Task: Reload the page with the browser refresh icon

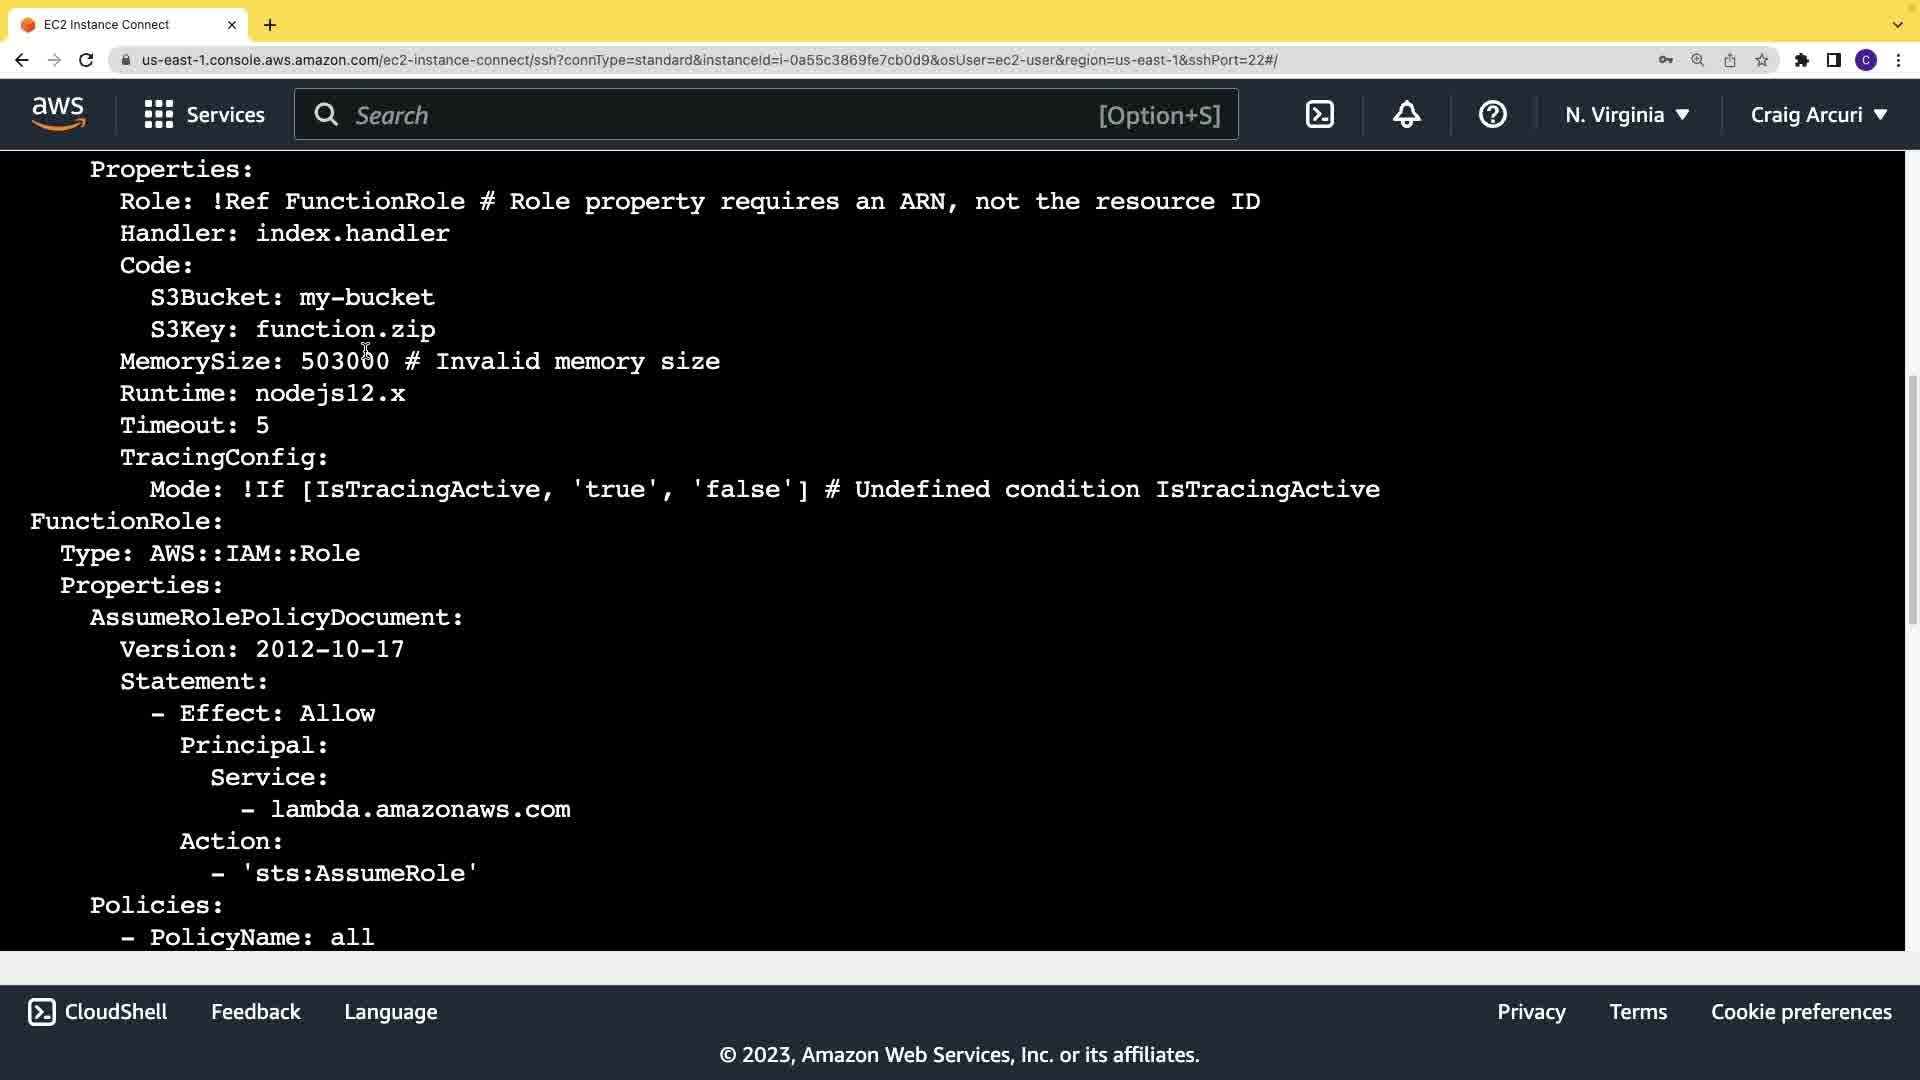Action: tap(86, 60)
